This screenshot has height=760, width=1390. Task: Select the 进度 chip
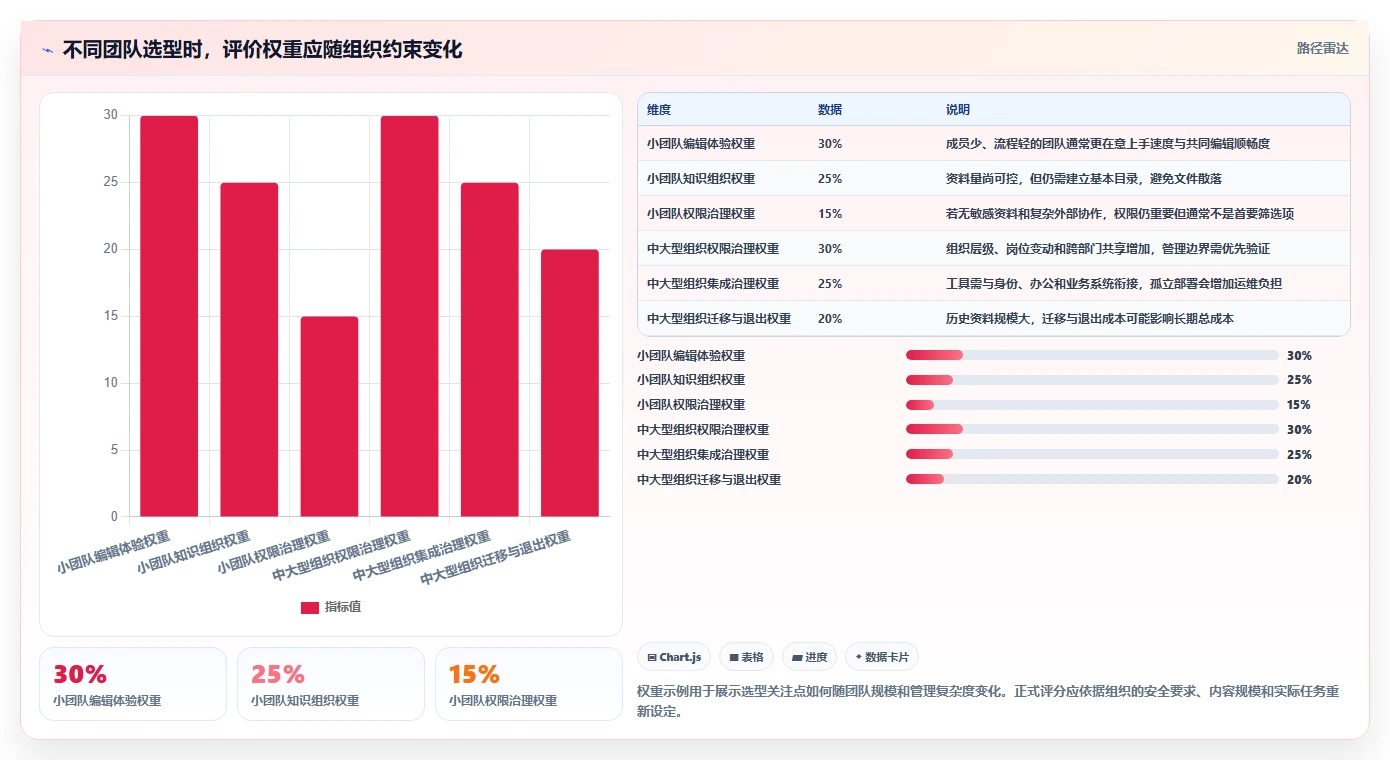pyautogui.click(x=809, y=657)
